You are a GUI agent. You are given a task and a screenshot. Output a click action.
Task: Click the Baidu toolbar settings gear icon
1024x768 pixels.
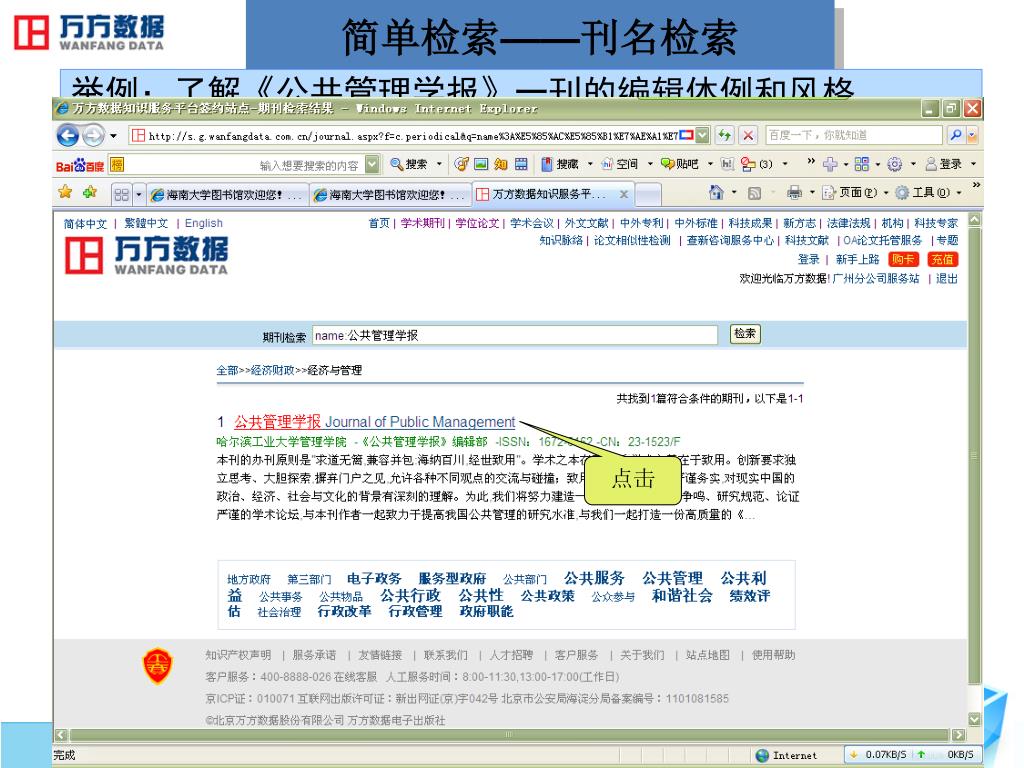(x=894, y=165)
